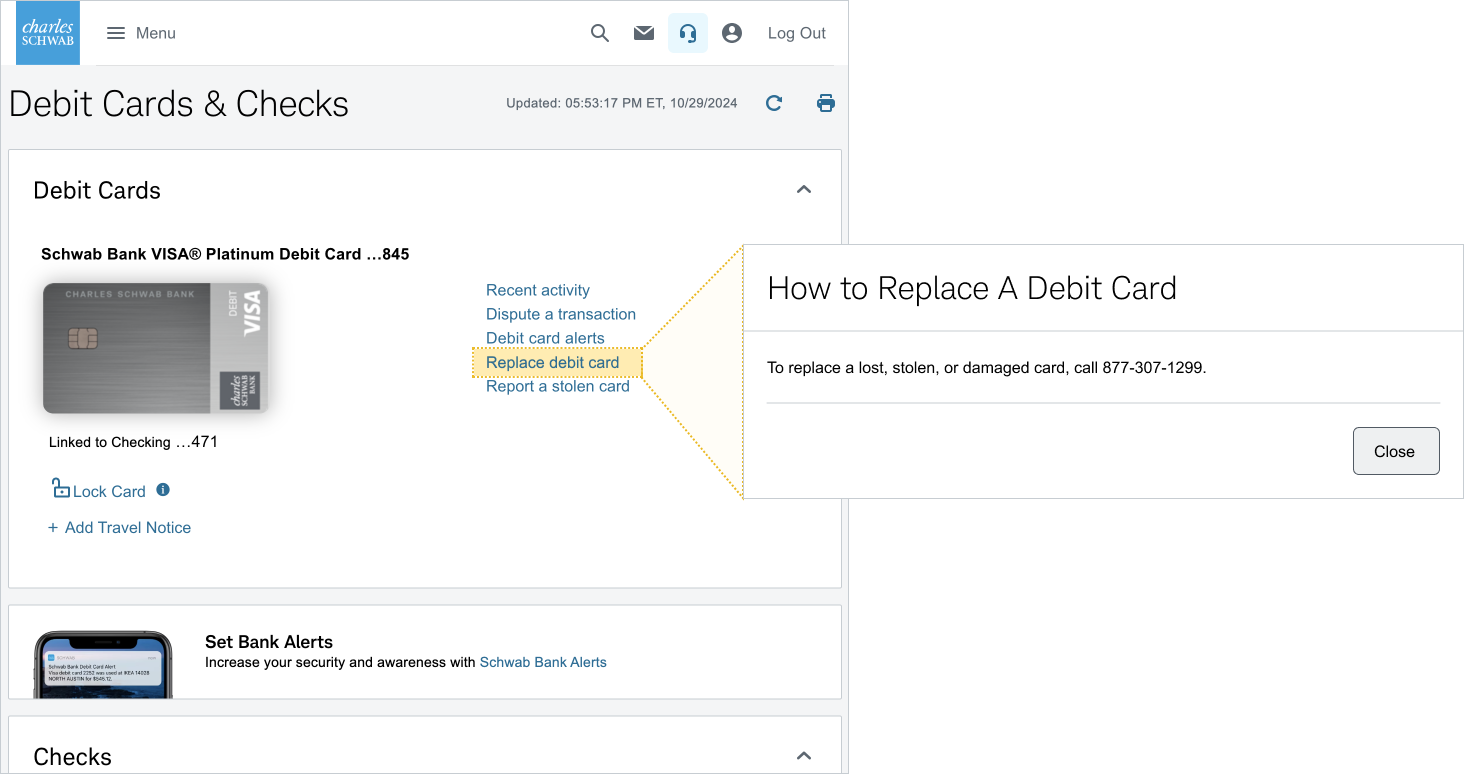Image resolution: width=1464 pixels, height=774 pixels.
Task: Click the Charles Schwab logo
Action: click(x=48, y=33)
